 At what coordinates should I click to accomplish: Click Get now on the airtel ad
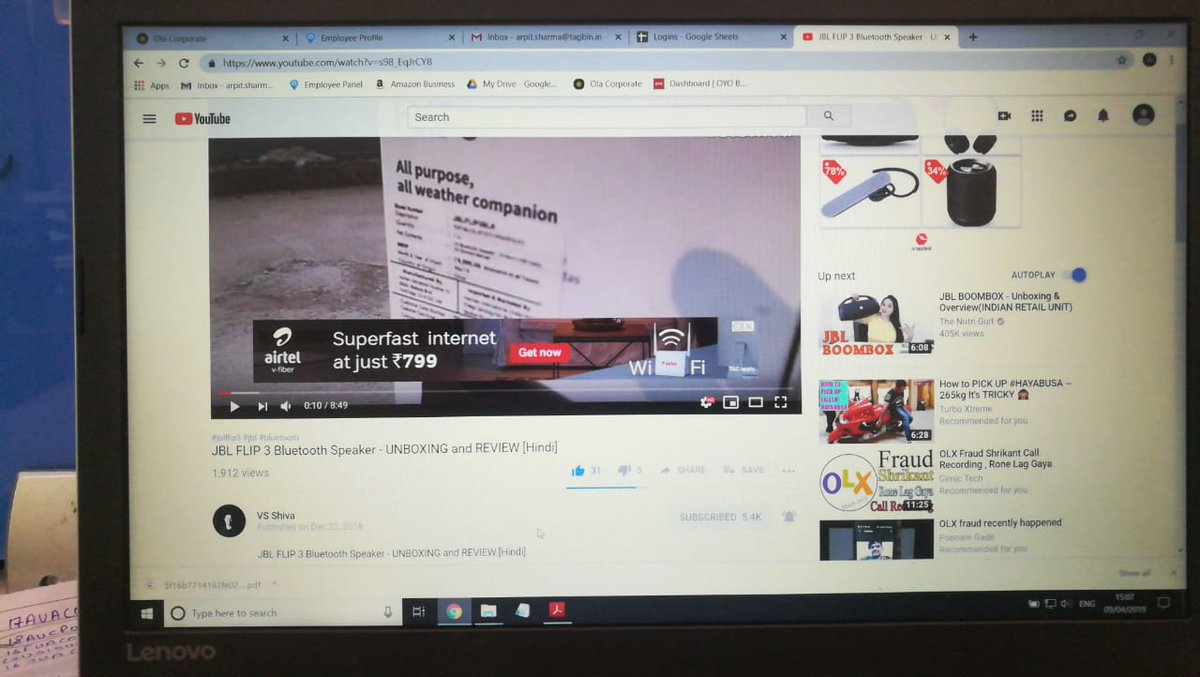click(x=539, y=352)
